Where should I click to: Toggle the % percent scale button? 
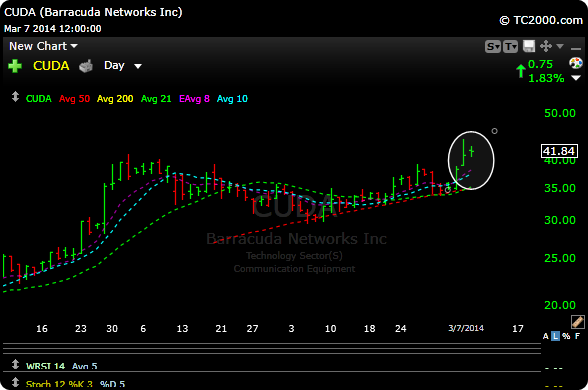click(x=566, y=336)
